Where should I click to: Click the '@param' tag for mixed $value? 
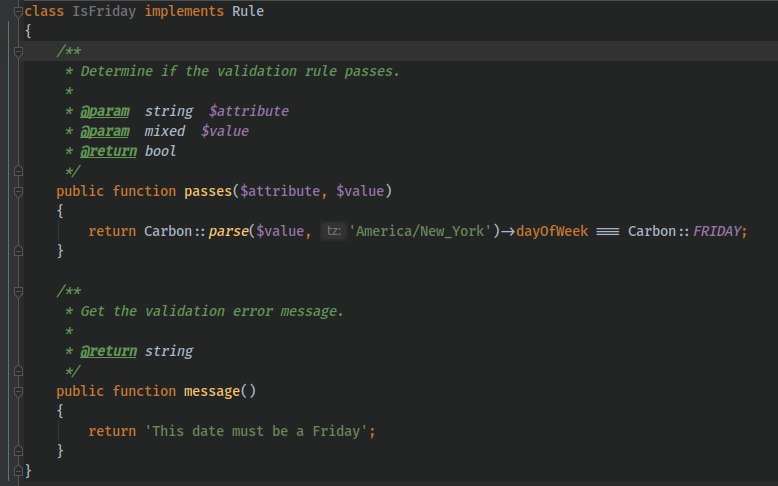[105, 131]
